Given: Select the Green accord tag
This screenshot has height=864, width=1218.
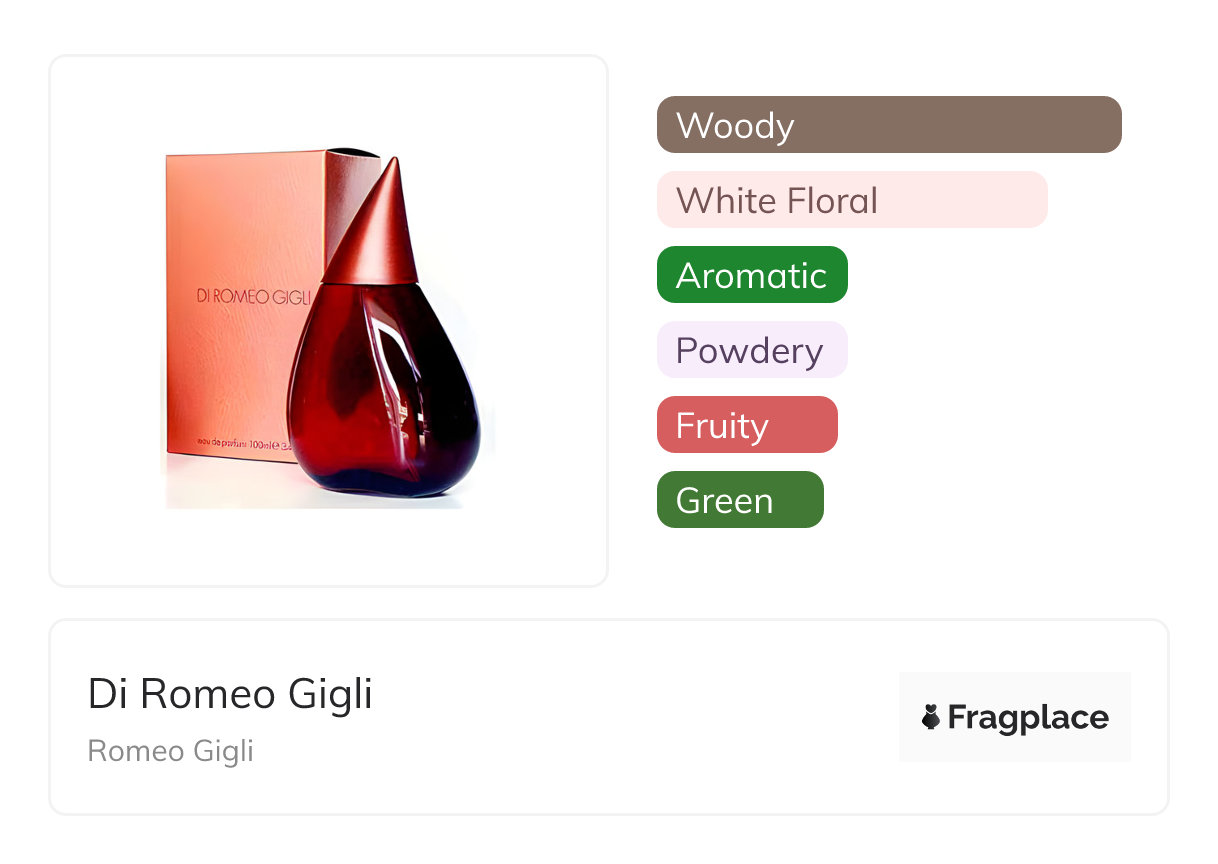Looking at the screenshot, I should pyautogui.click(x=739, y=500).
